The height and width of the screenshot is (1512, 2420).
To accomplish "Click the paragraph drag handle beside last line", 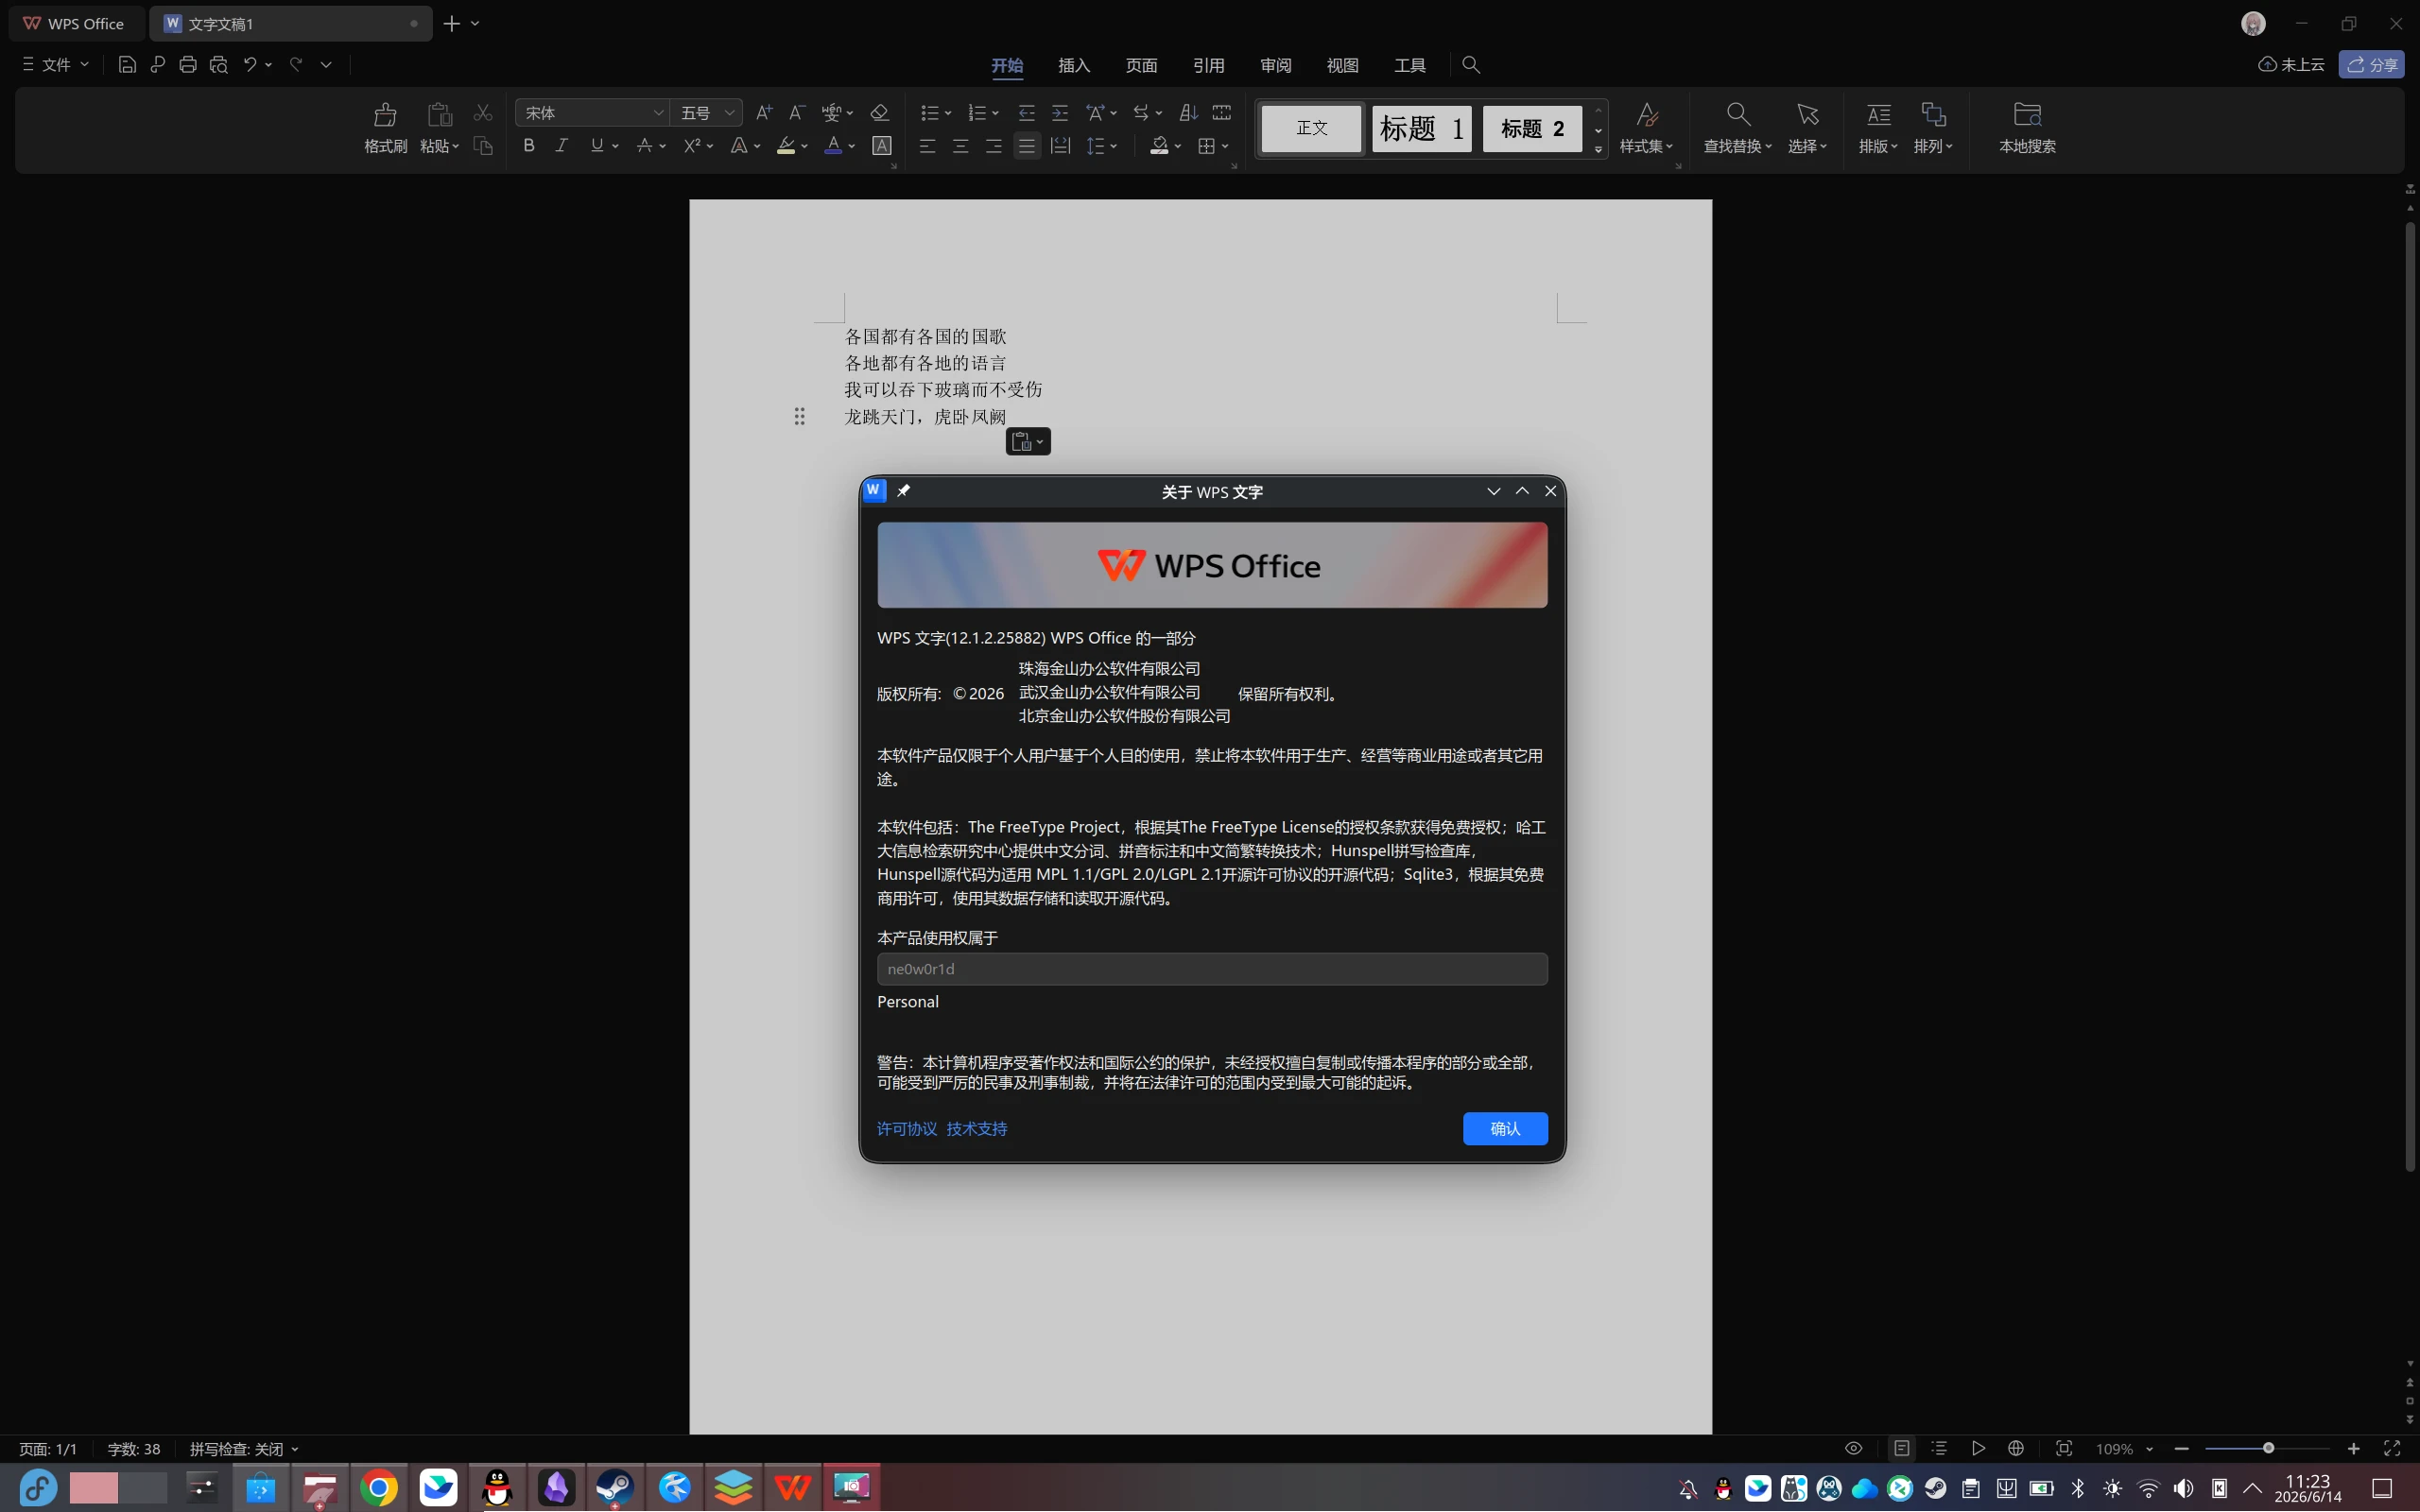I will coord(799,416).
